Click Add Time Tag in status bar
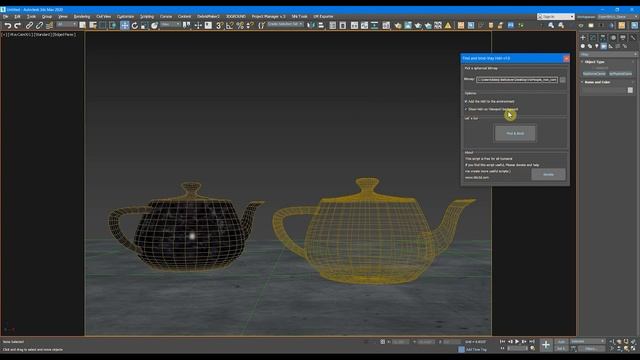 pyautogui.click(x=476, y=349)
